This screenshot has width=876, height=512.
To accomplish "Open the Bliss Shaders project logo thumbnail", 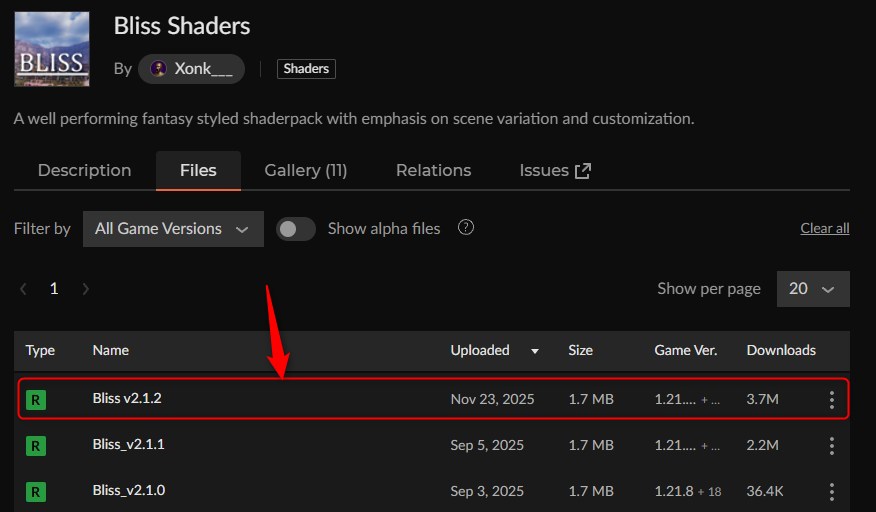I will (x=51, y=49).
